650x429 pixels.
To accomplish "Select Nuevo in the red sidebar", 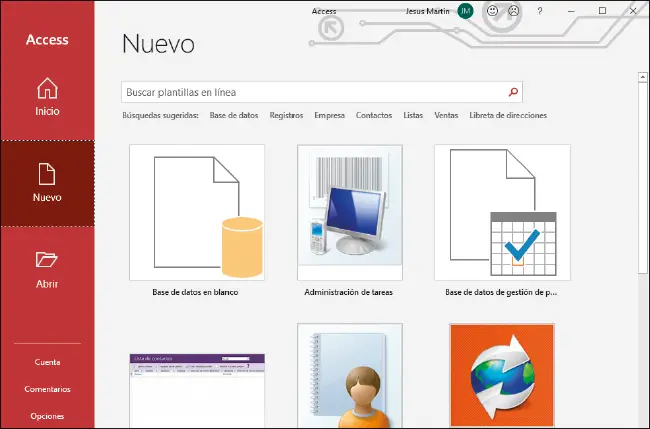I will click(x=47, y=184).
